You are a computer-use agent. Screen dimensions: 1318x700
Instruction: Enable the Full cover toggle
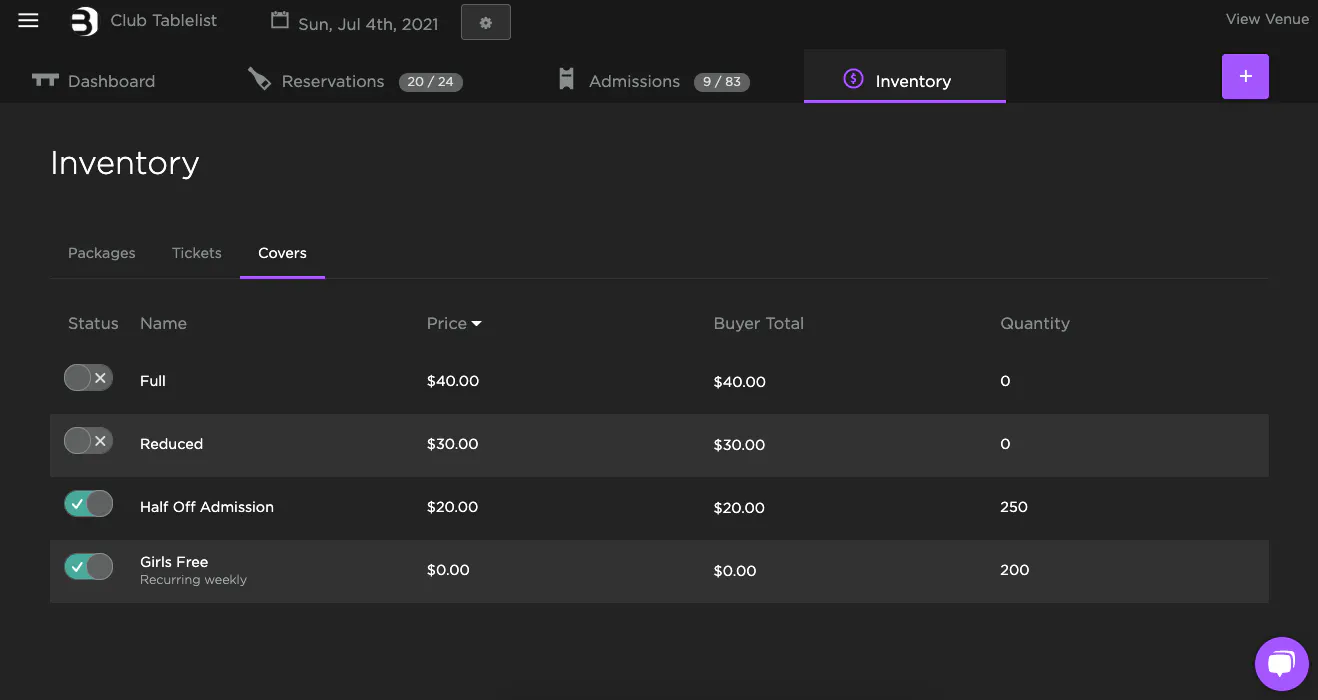89,378
